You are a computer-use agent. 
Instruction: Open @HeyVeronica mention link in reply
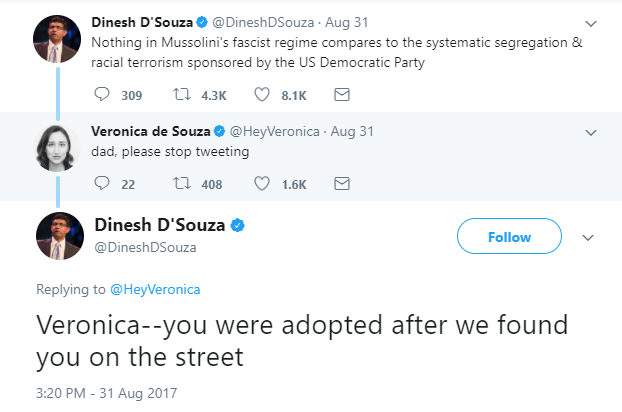point(155,290)
